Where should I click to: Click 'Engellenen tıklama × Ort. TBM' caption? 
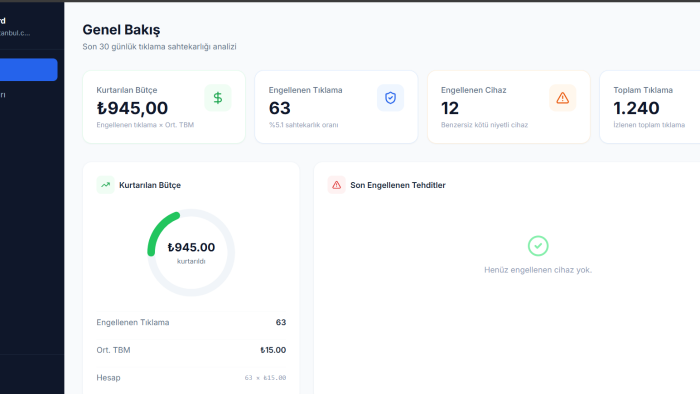145,125
